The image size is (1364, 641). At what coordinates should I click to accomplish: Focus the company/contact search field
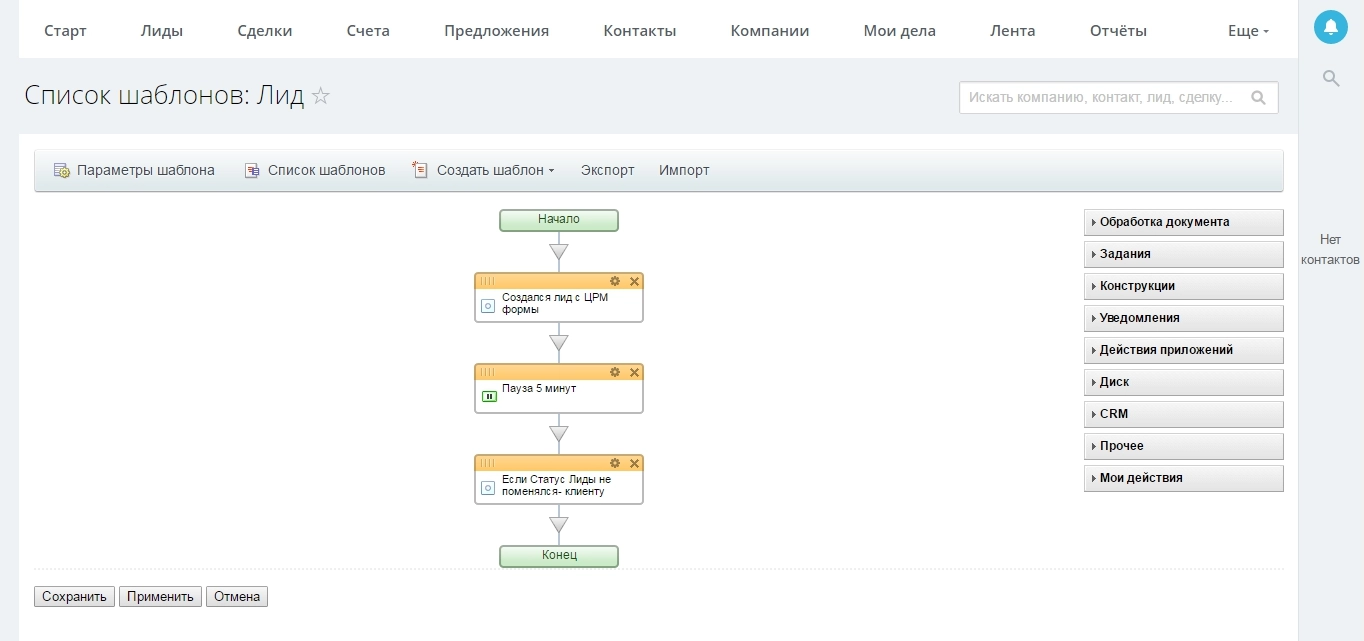coord(1100,98)
